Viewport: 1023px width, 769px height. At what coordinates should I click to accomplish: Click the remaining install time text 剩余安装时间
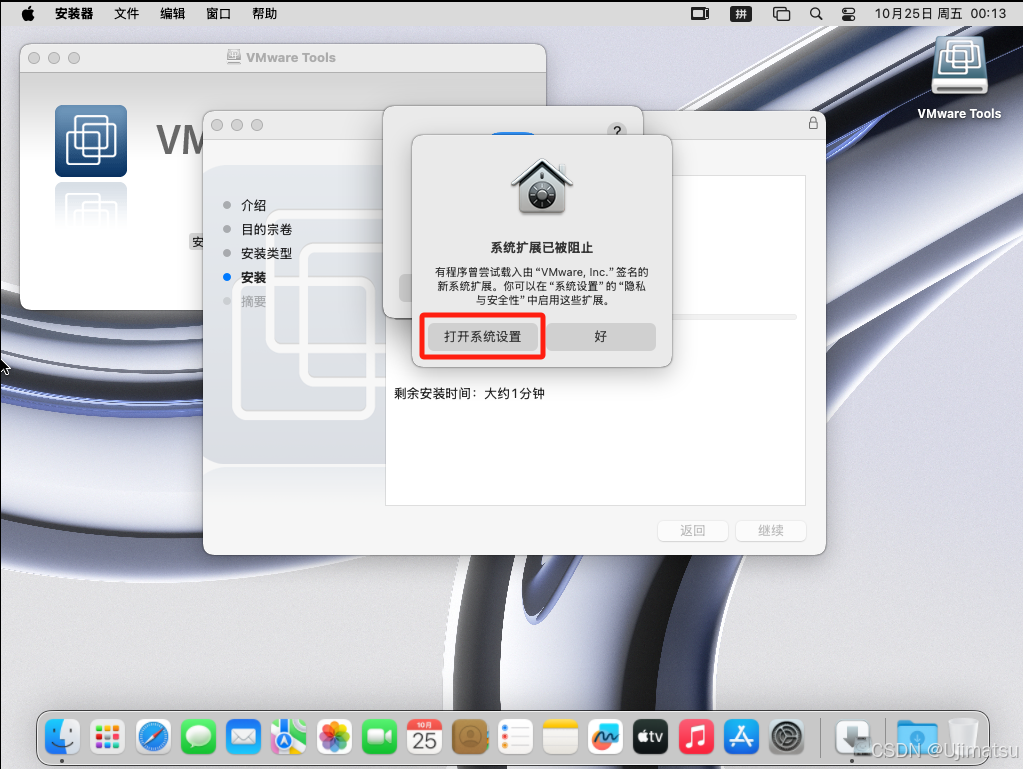(x=469, y=393)
